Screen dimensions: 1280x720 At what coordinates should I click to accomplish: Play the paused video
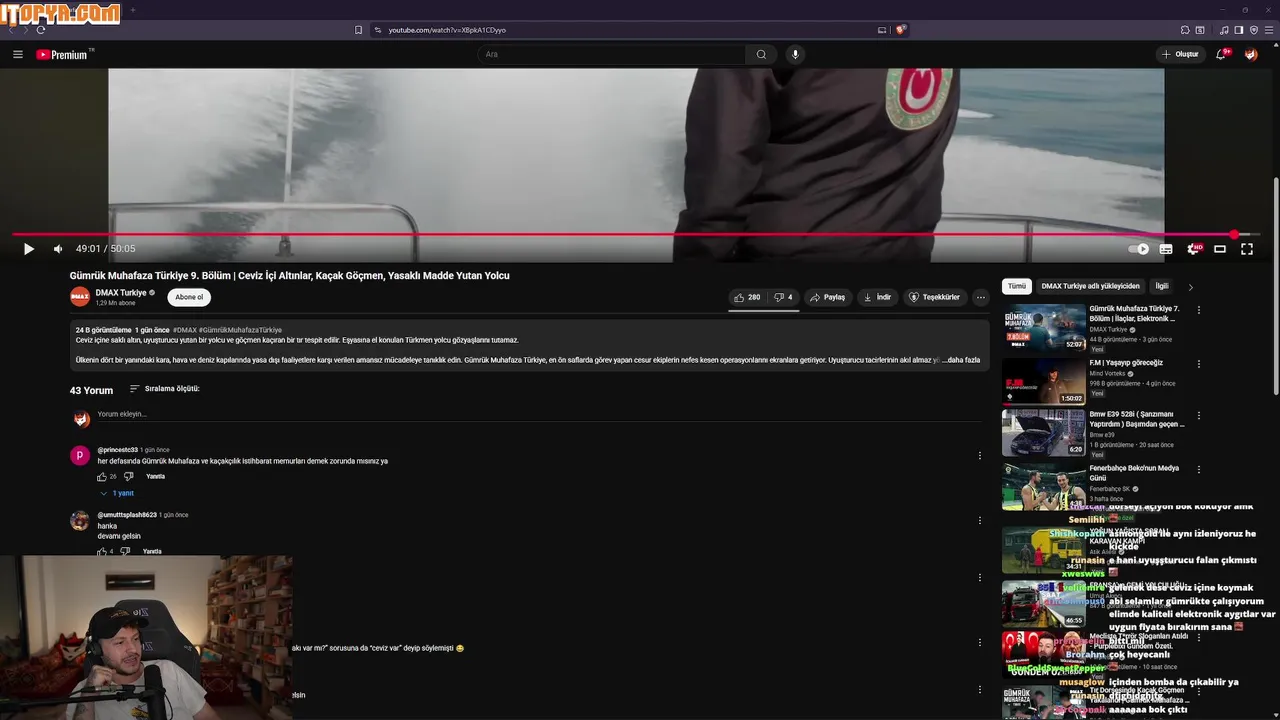click(28, 249)
